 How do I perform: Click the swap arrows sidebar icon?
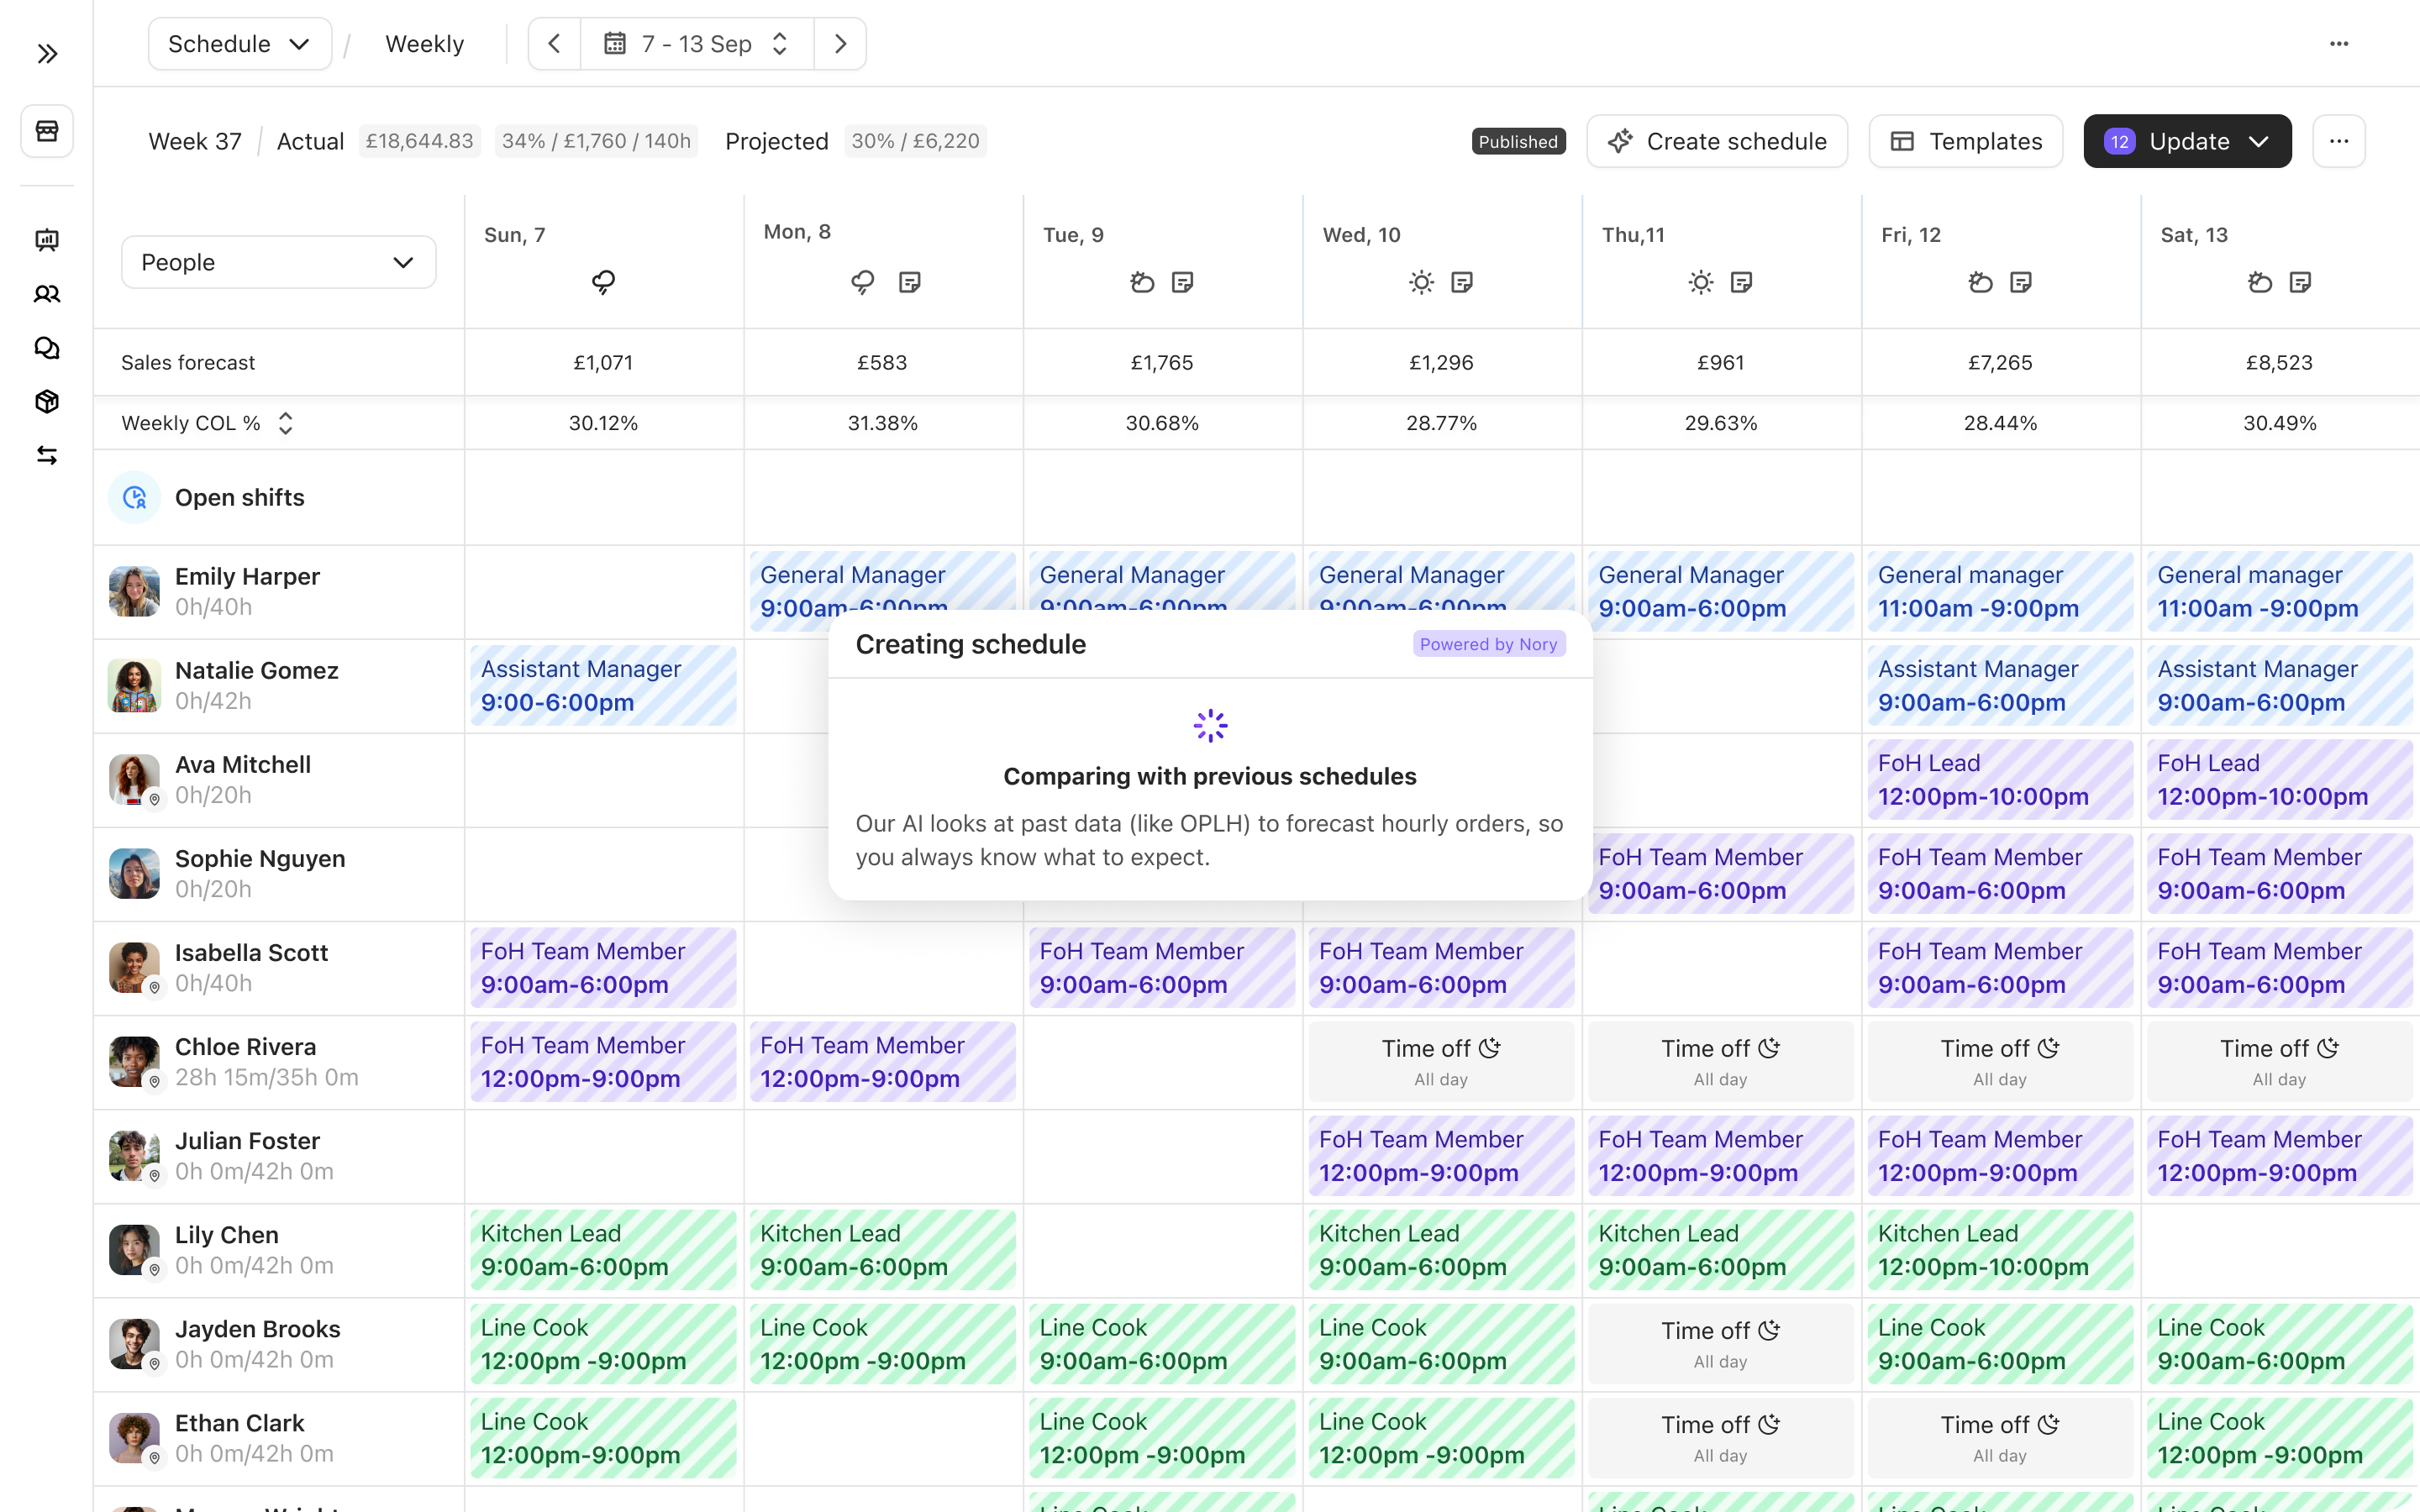47,456
